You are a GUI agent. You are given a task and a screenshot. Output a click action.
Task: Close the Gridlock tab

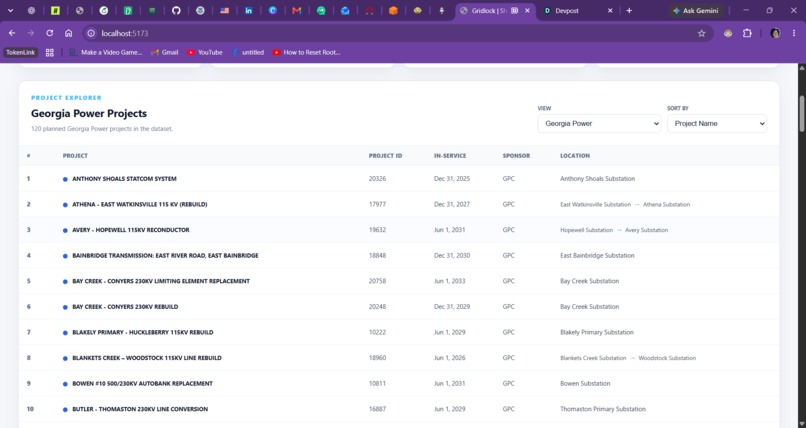pos(527,10)
